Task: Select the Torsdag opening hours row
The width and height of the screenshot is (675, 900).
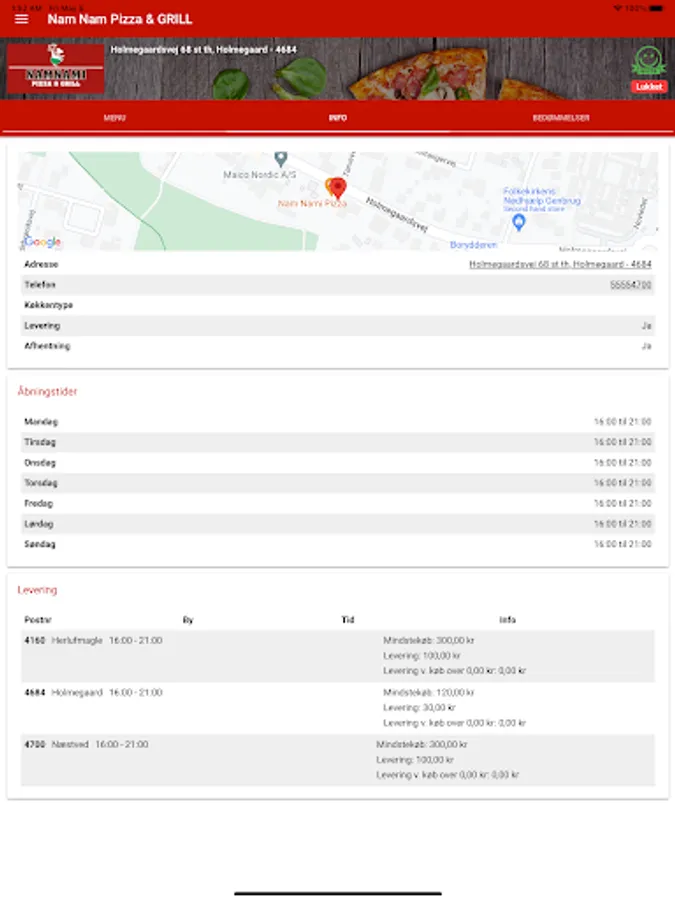Action: click(x=338, y=483)
